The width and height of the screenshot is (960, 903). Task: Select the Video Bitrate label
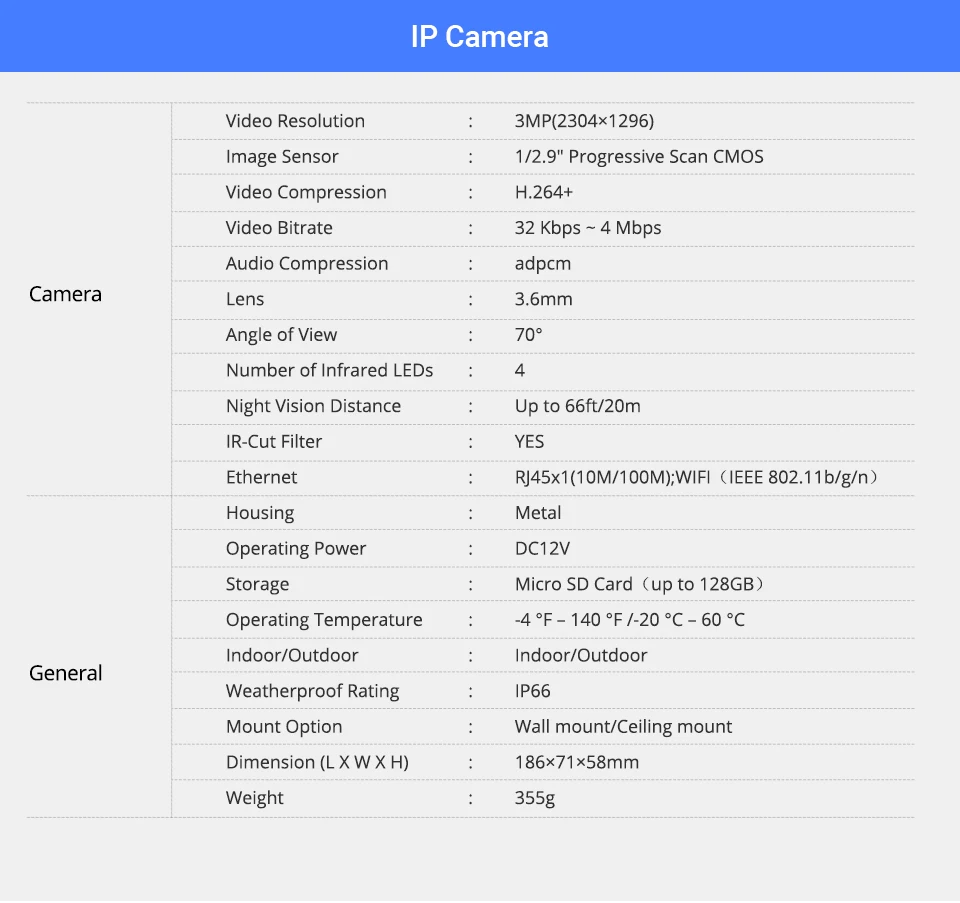pyautogui.click(x=279, y=228)
